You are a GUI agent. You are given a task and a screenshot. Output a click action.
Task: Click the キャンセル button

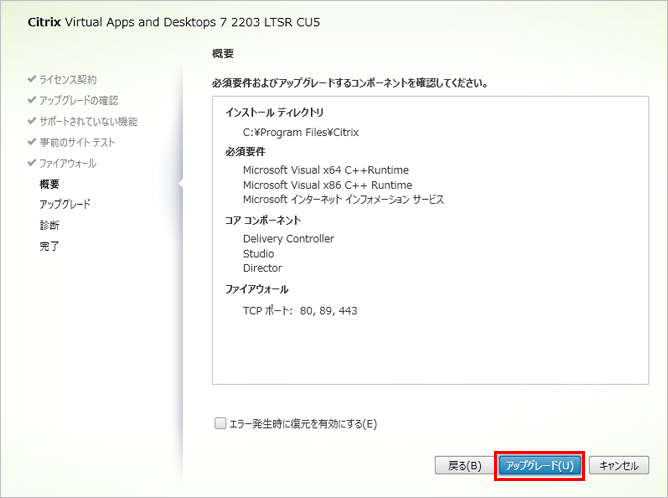pyautogui.click(x=619, y=466)
